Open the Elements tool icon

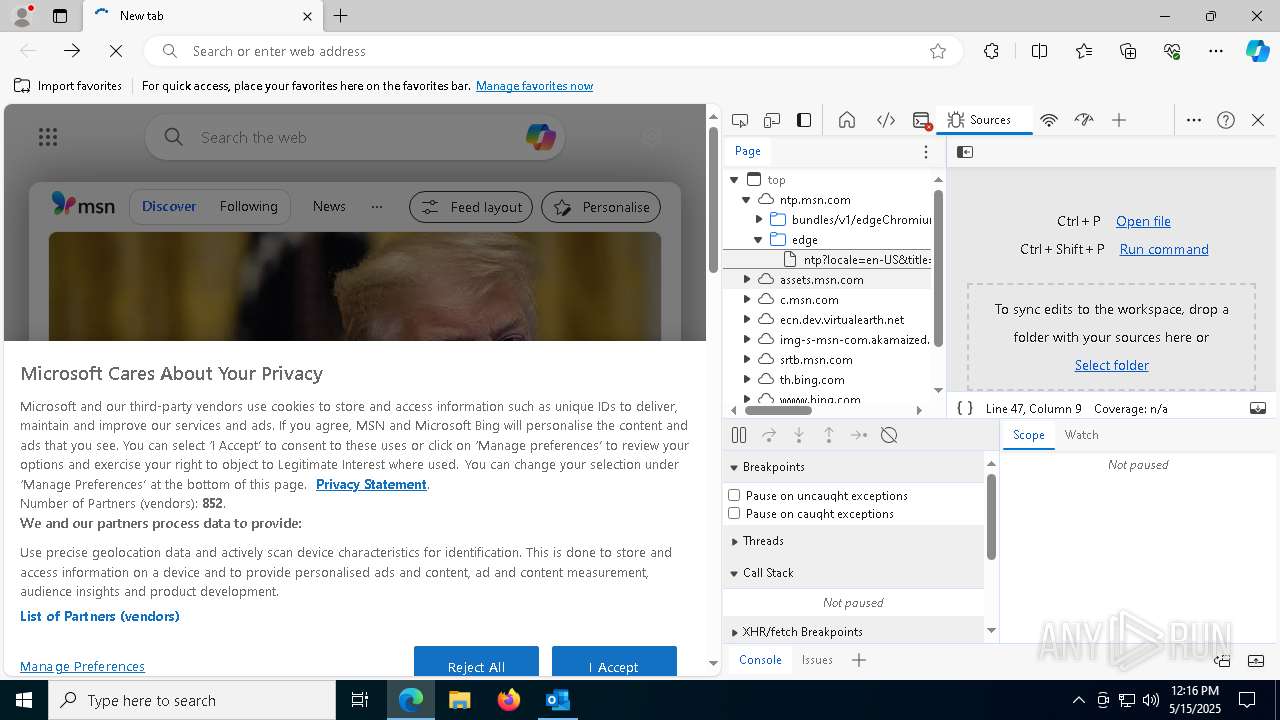886,120
